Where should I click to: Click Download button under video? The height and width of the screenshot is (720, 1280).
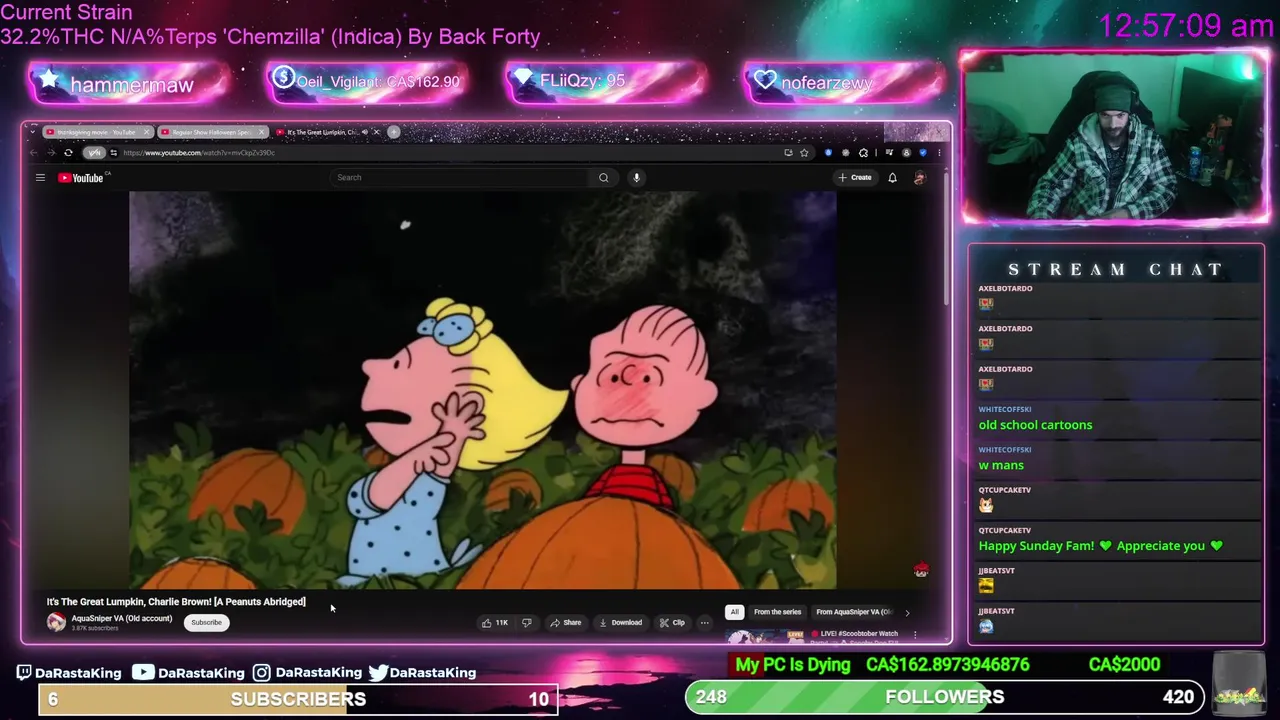coord(620,622)
